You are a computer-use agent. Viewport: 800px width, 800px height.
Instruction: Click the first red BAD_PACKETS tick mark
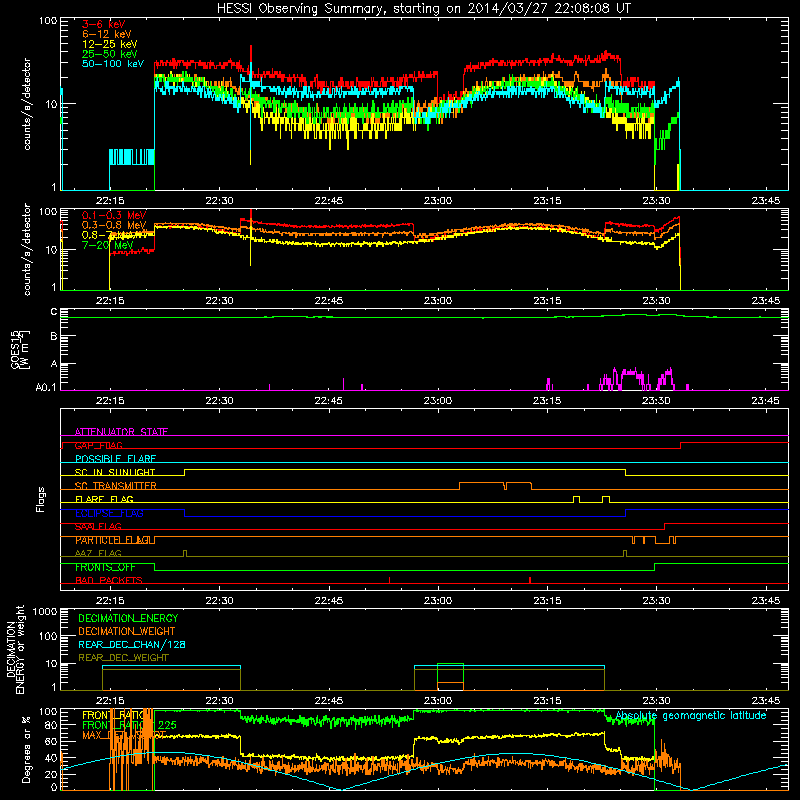tap(389, 580)
